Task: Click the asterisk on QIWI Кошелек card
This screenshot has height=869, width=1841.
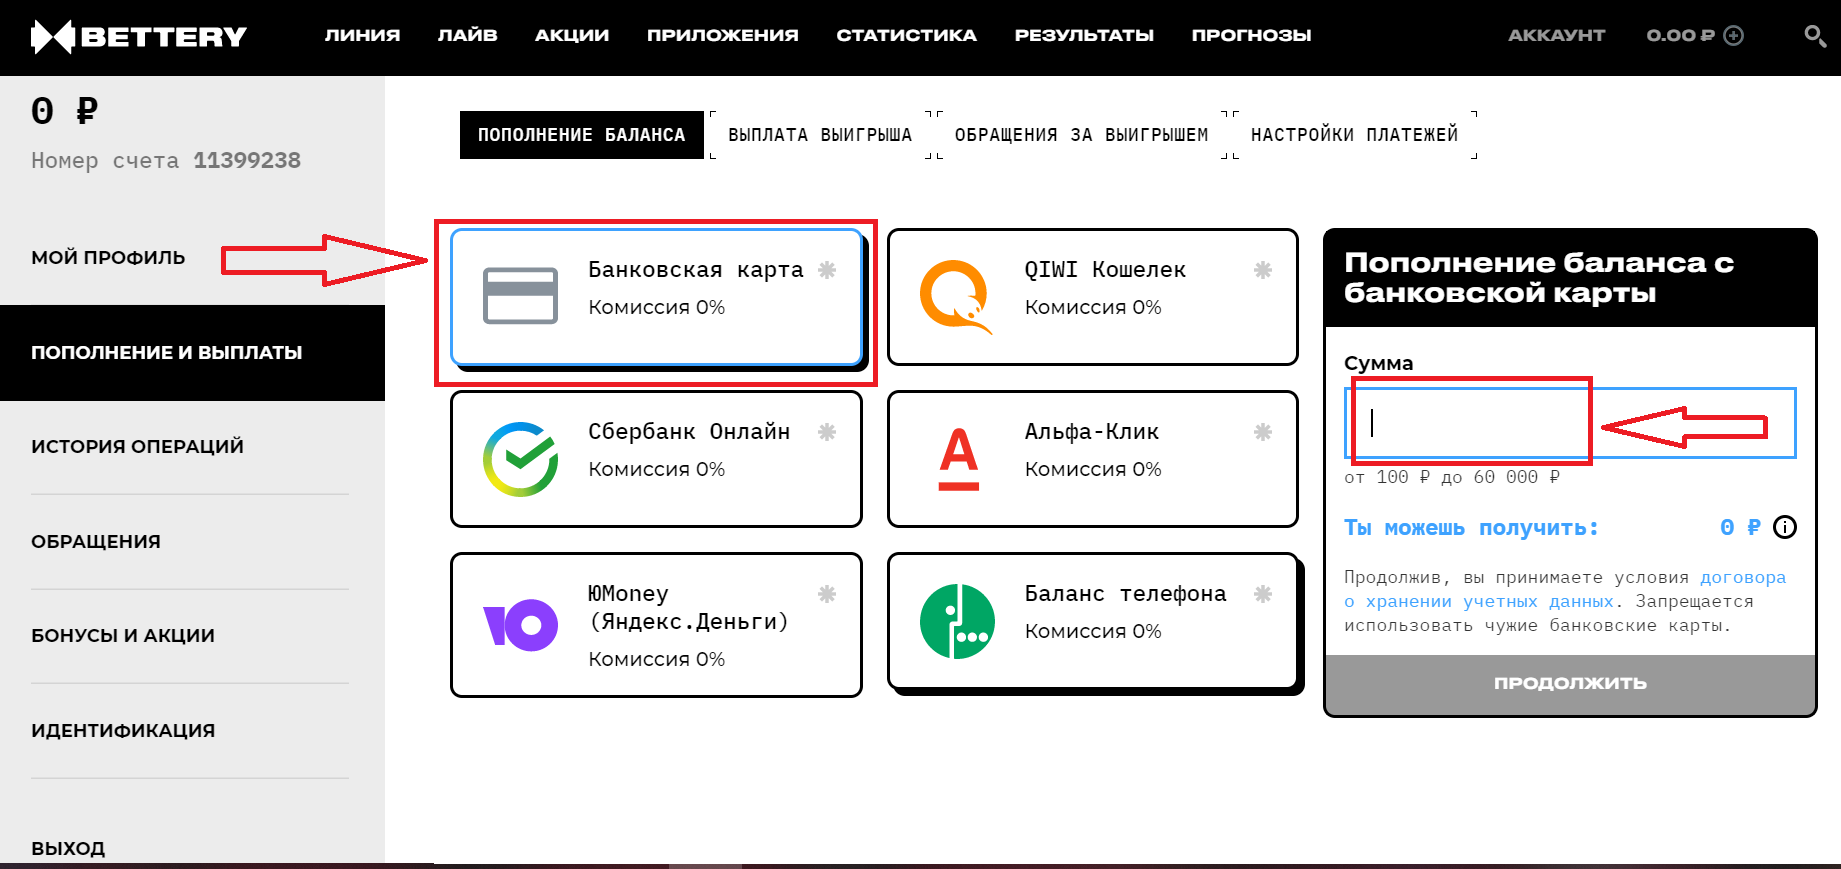Action: click(1263, 269)
